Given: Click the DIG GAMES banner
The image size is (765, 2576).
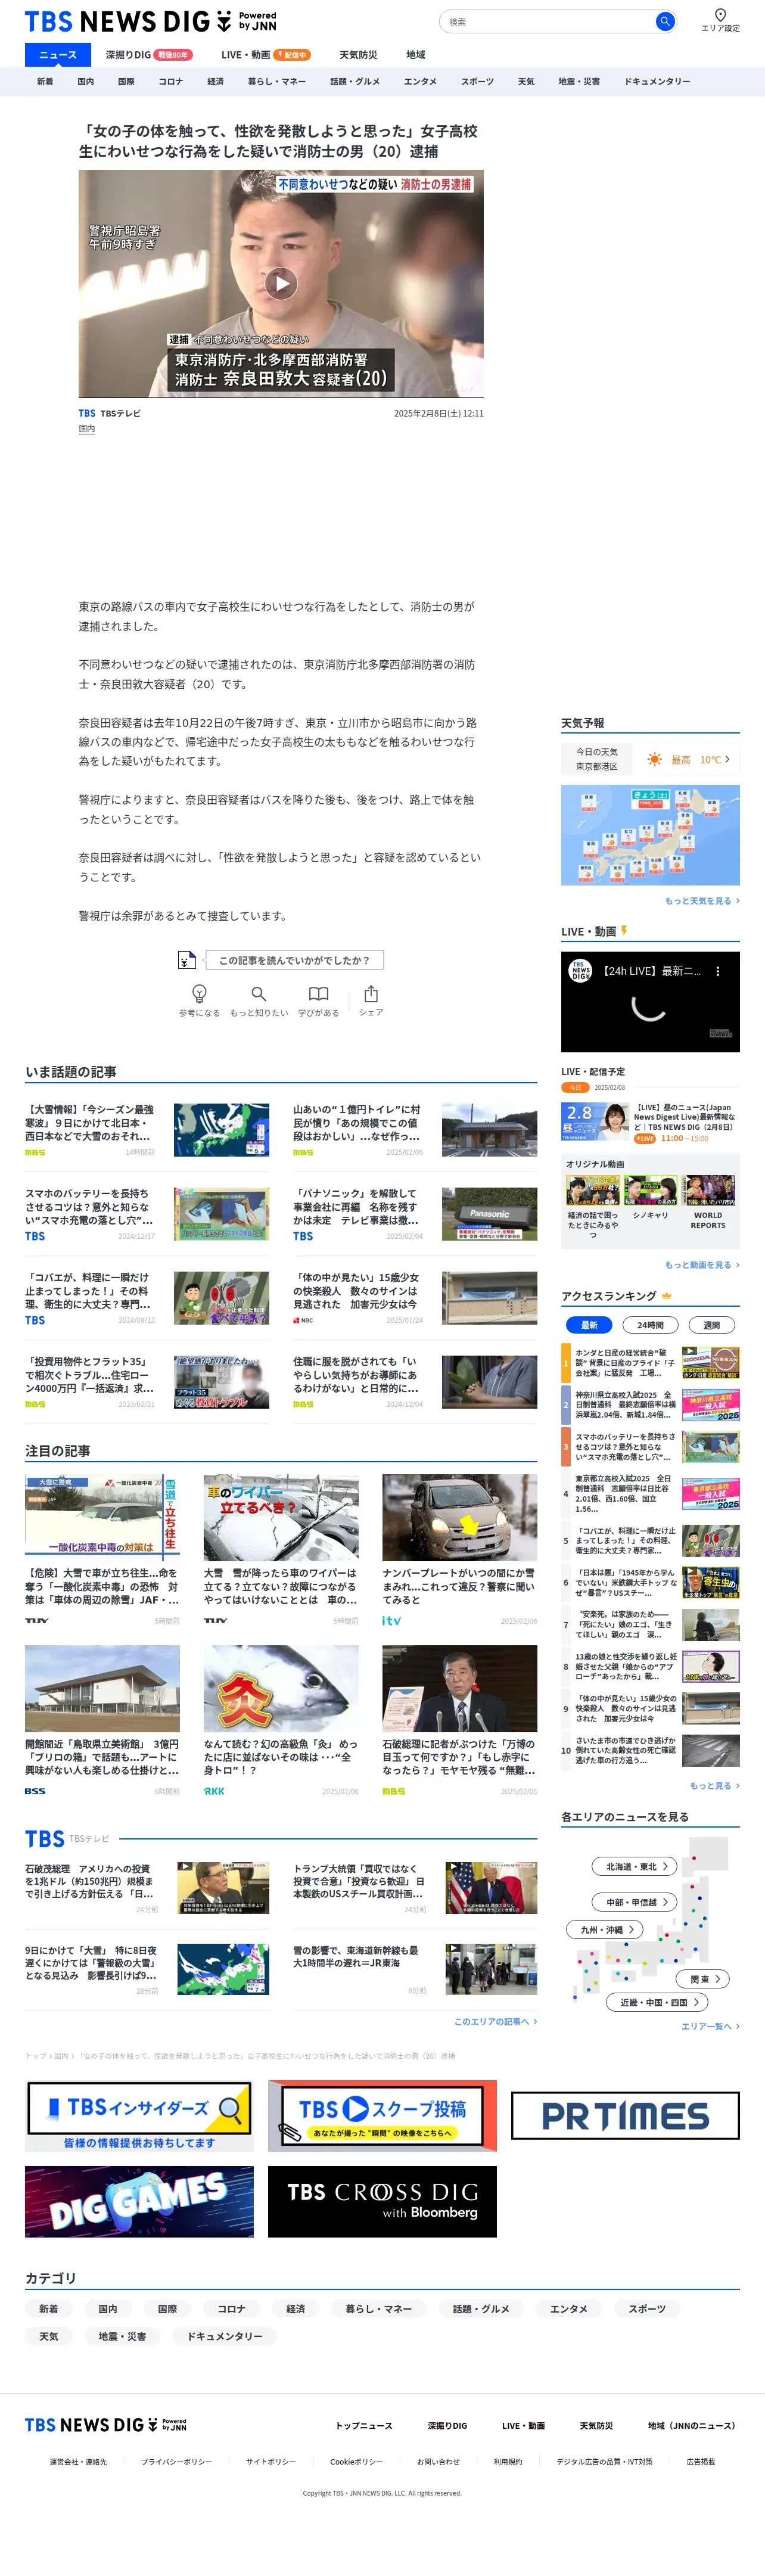Looking at the screenshot, I should 139,2201.
